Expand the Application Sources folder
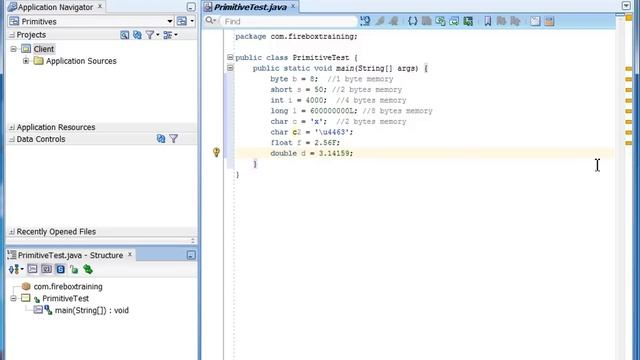640x360 pixels. (26, 61)
